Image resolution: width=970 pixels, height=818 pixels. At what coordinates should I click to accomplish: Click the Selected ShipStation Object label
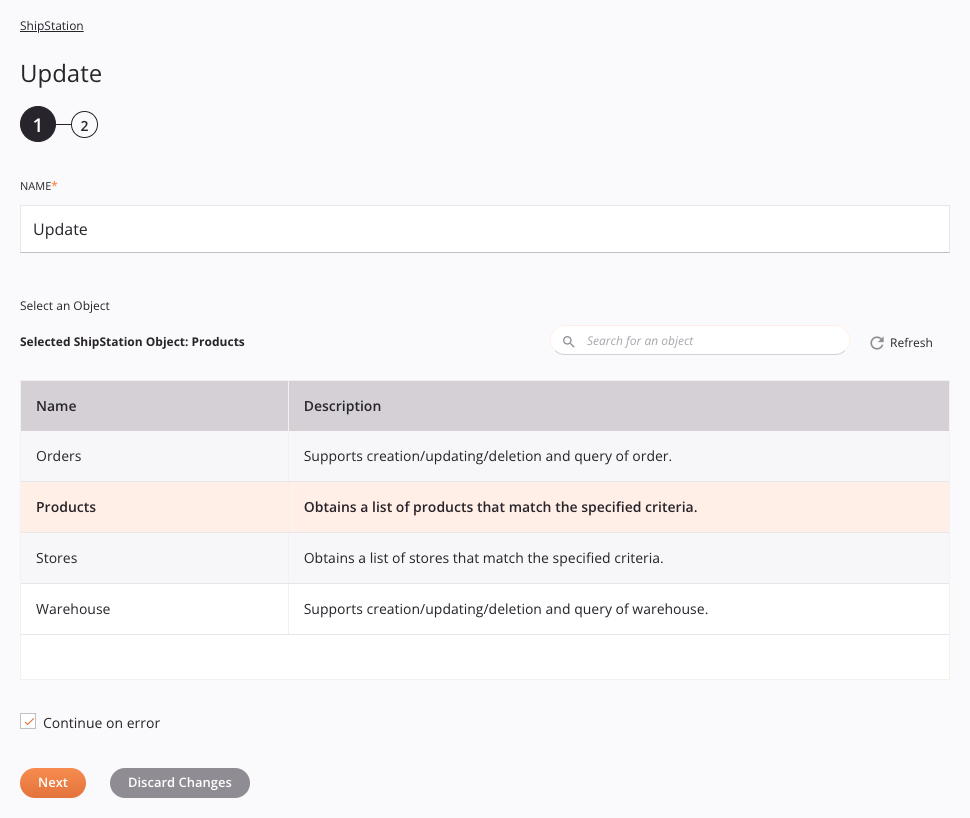pyautogui.click(x=132, y=342)
